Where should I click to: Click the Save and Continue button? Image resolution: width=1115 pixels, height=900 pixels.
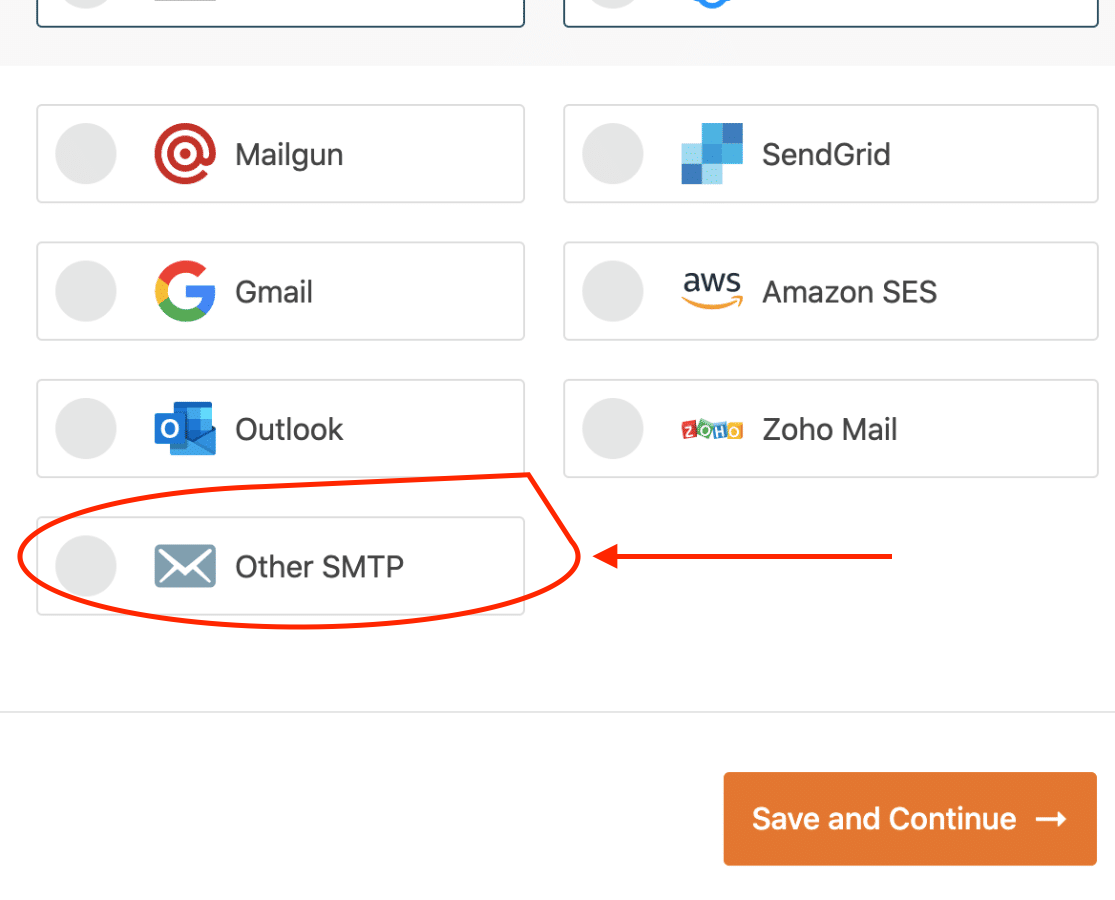pos(910,819)
